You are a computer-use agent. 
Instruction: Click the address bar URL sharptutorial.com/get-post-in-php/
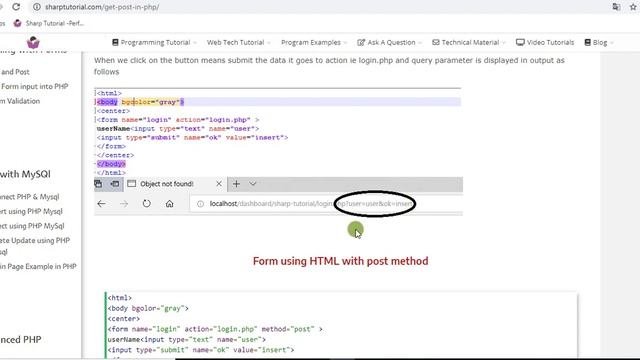[x=102, y=7]
